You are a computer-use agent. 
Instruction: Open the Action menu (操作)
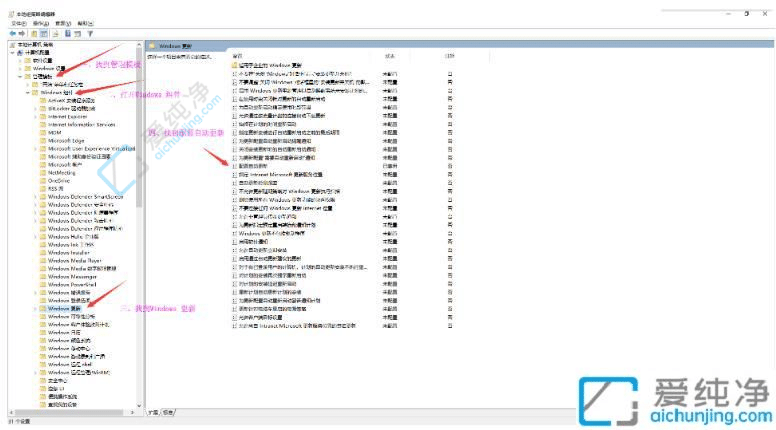pos(41,23)
